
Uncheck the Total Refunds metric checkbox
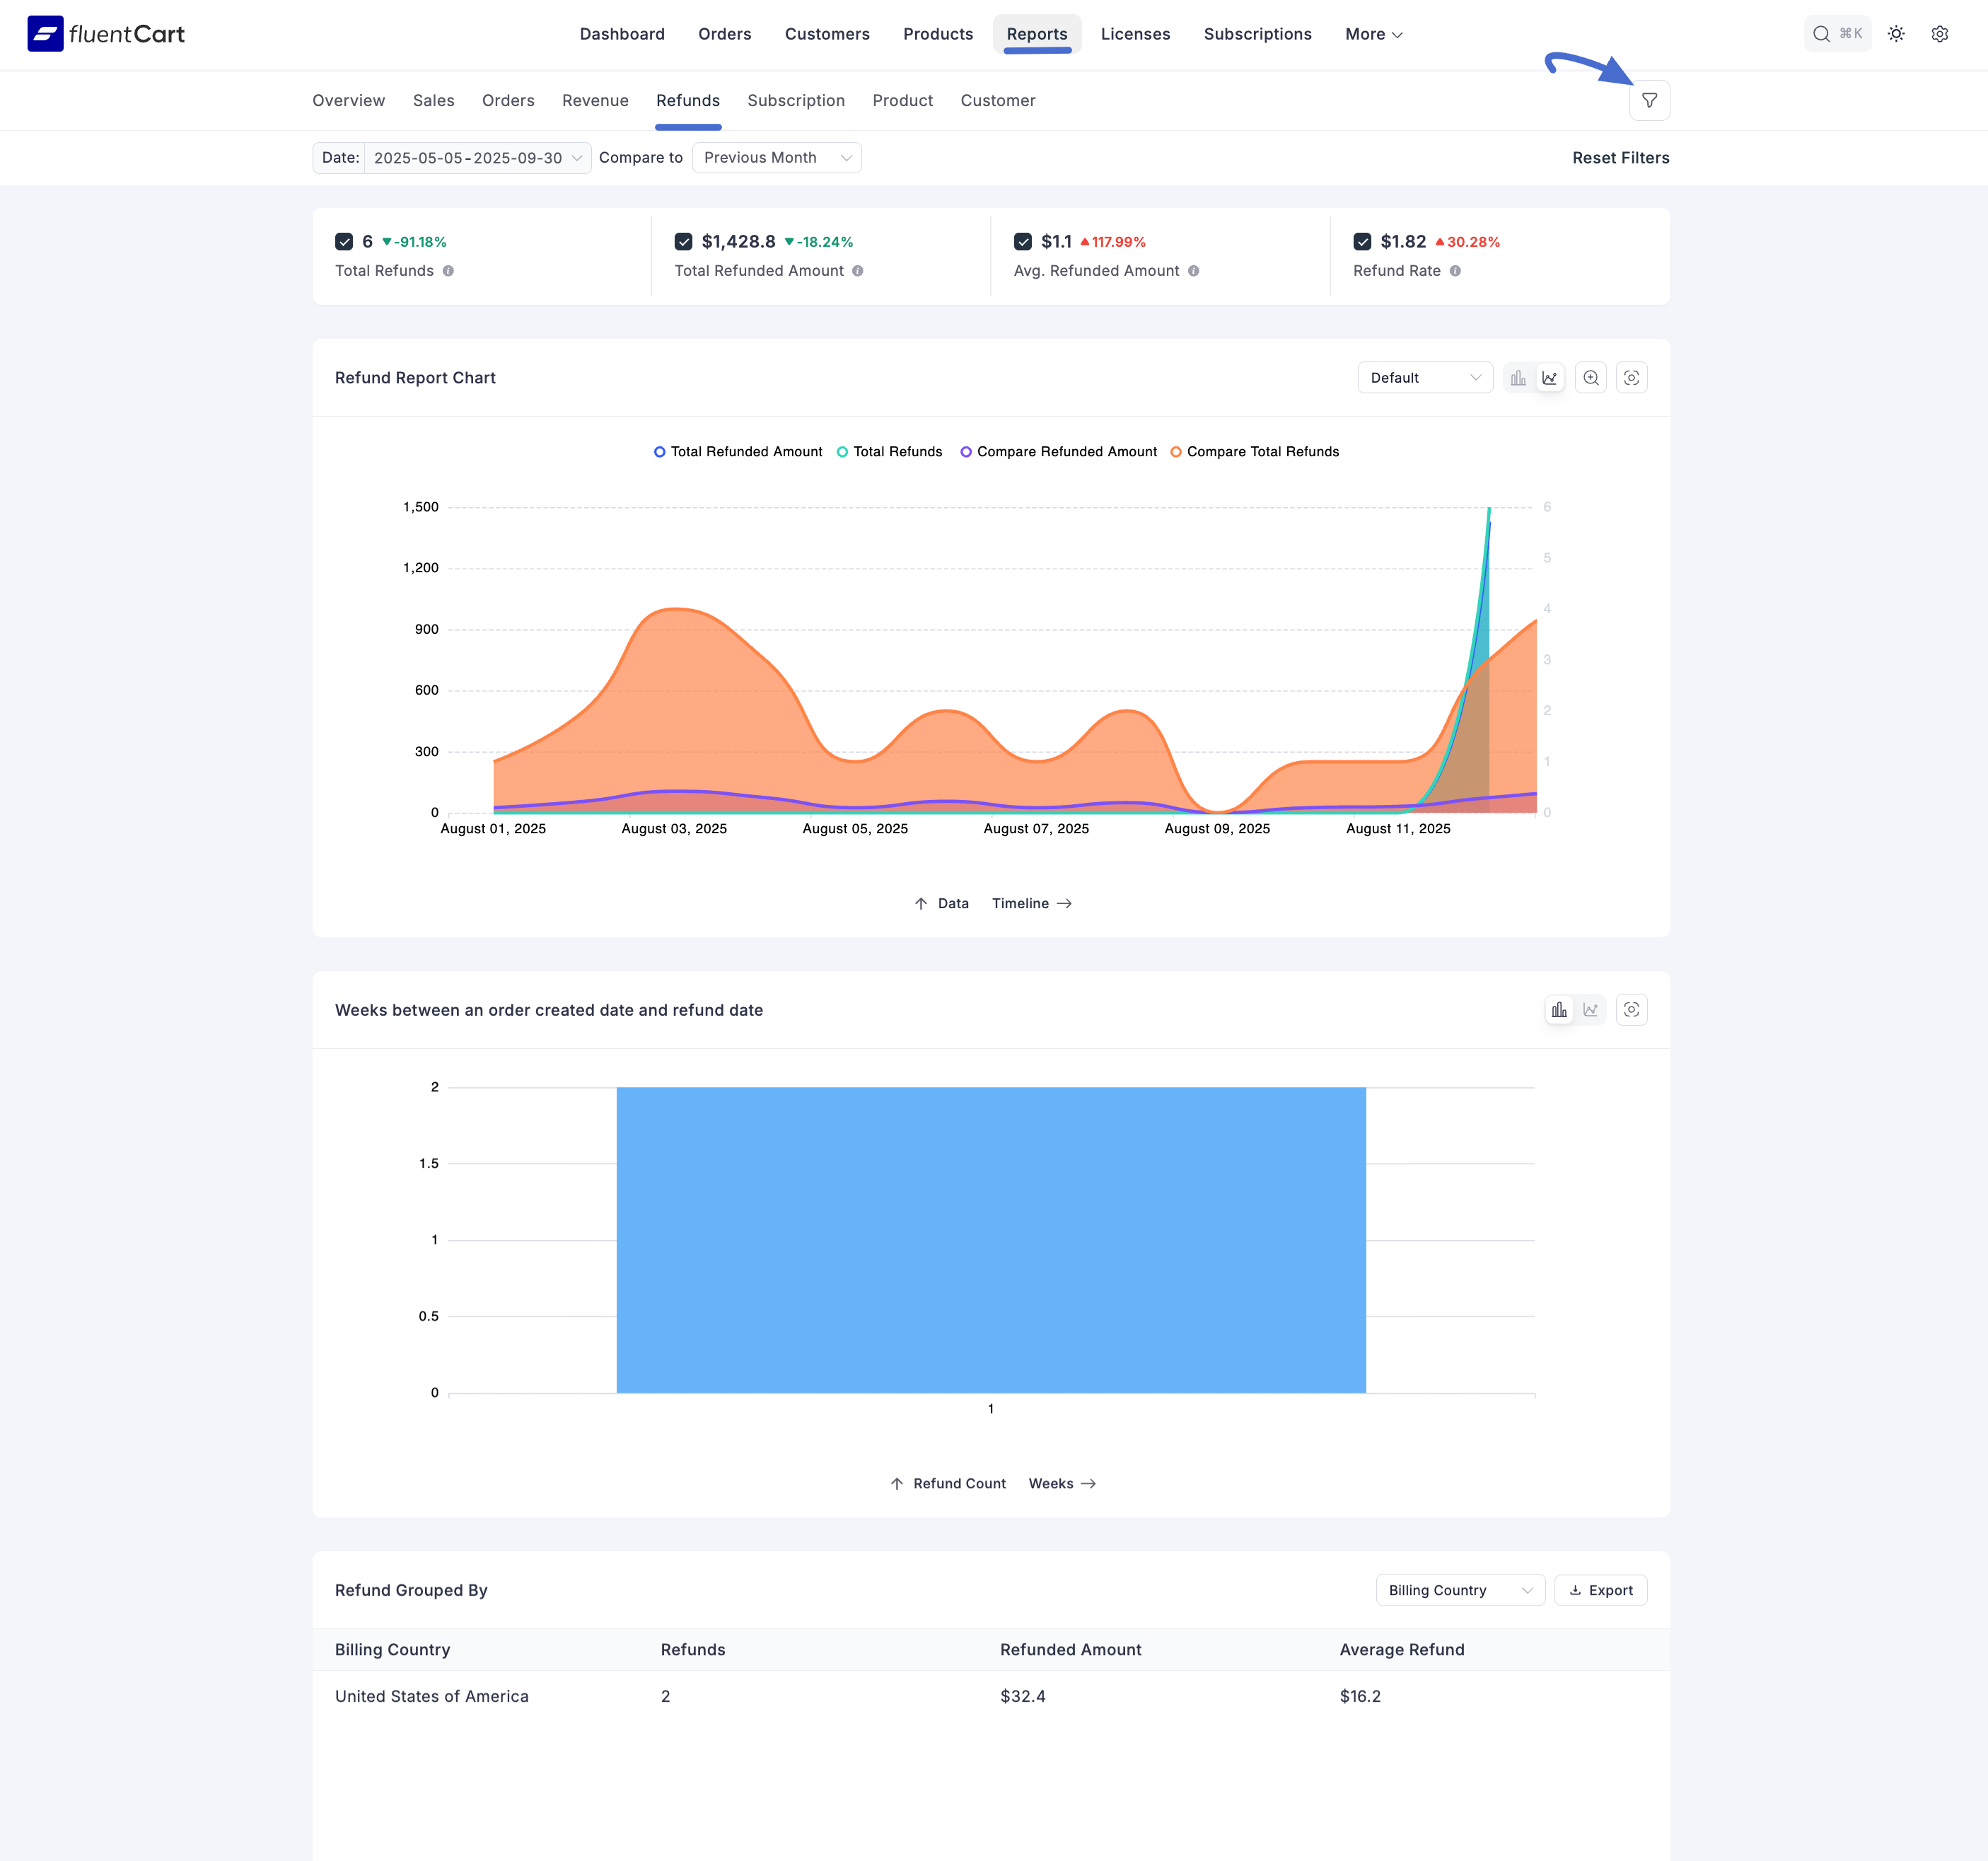[344, 242]
